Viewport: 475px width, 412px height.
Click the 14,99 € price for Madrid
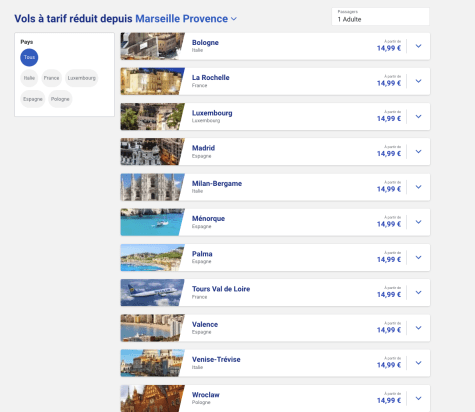pos(389,154)
